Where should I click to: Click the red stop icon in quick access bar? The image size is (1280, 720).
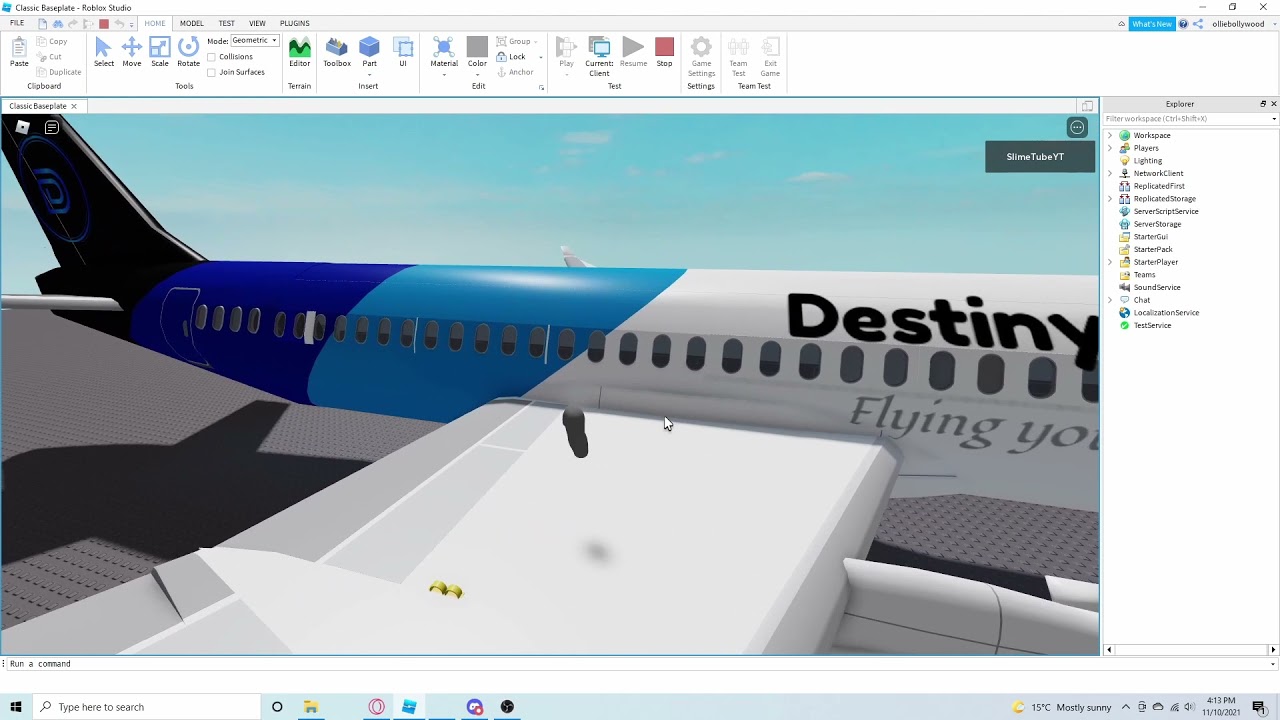point(103,23)
